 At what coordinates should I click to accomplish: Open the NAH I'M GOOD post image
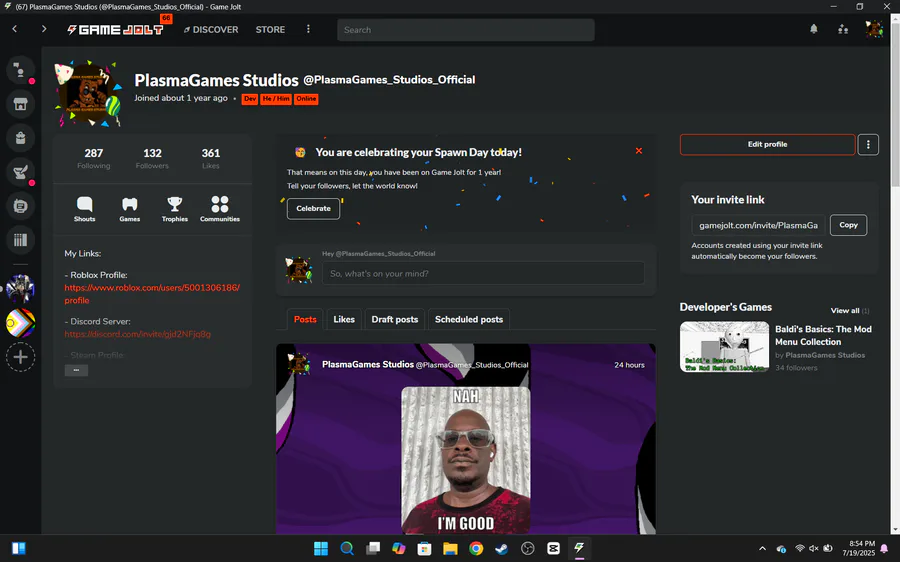click(x=465, y=460)
